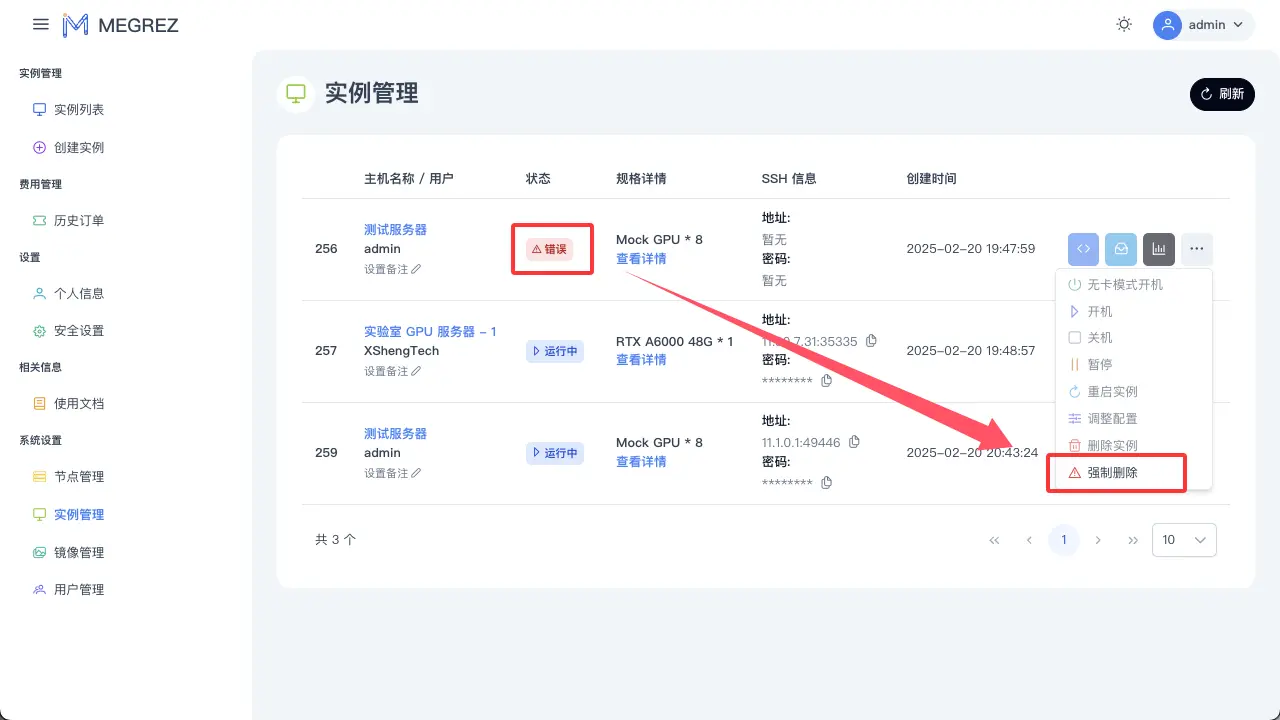Select the 节点管理 sidebar icon
Screen dimensions: 1280x720
(39, 476)
